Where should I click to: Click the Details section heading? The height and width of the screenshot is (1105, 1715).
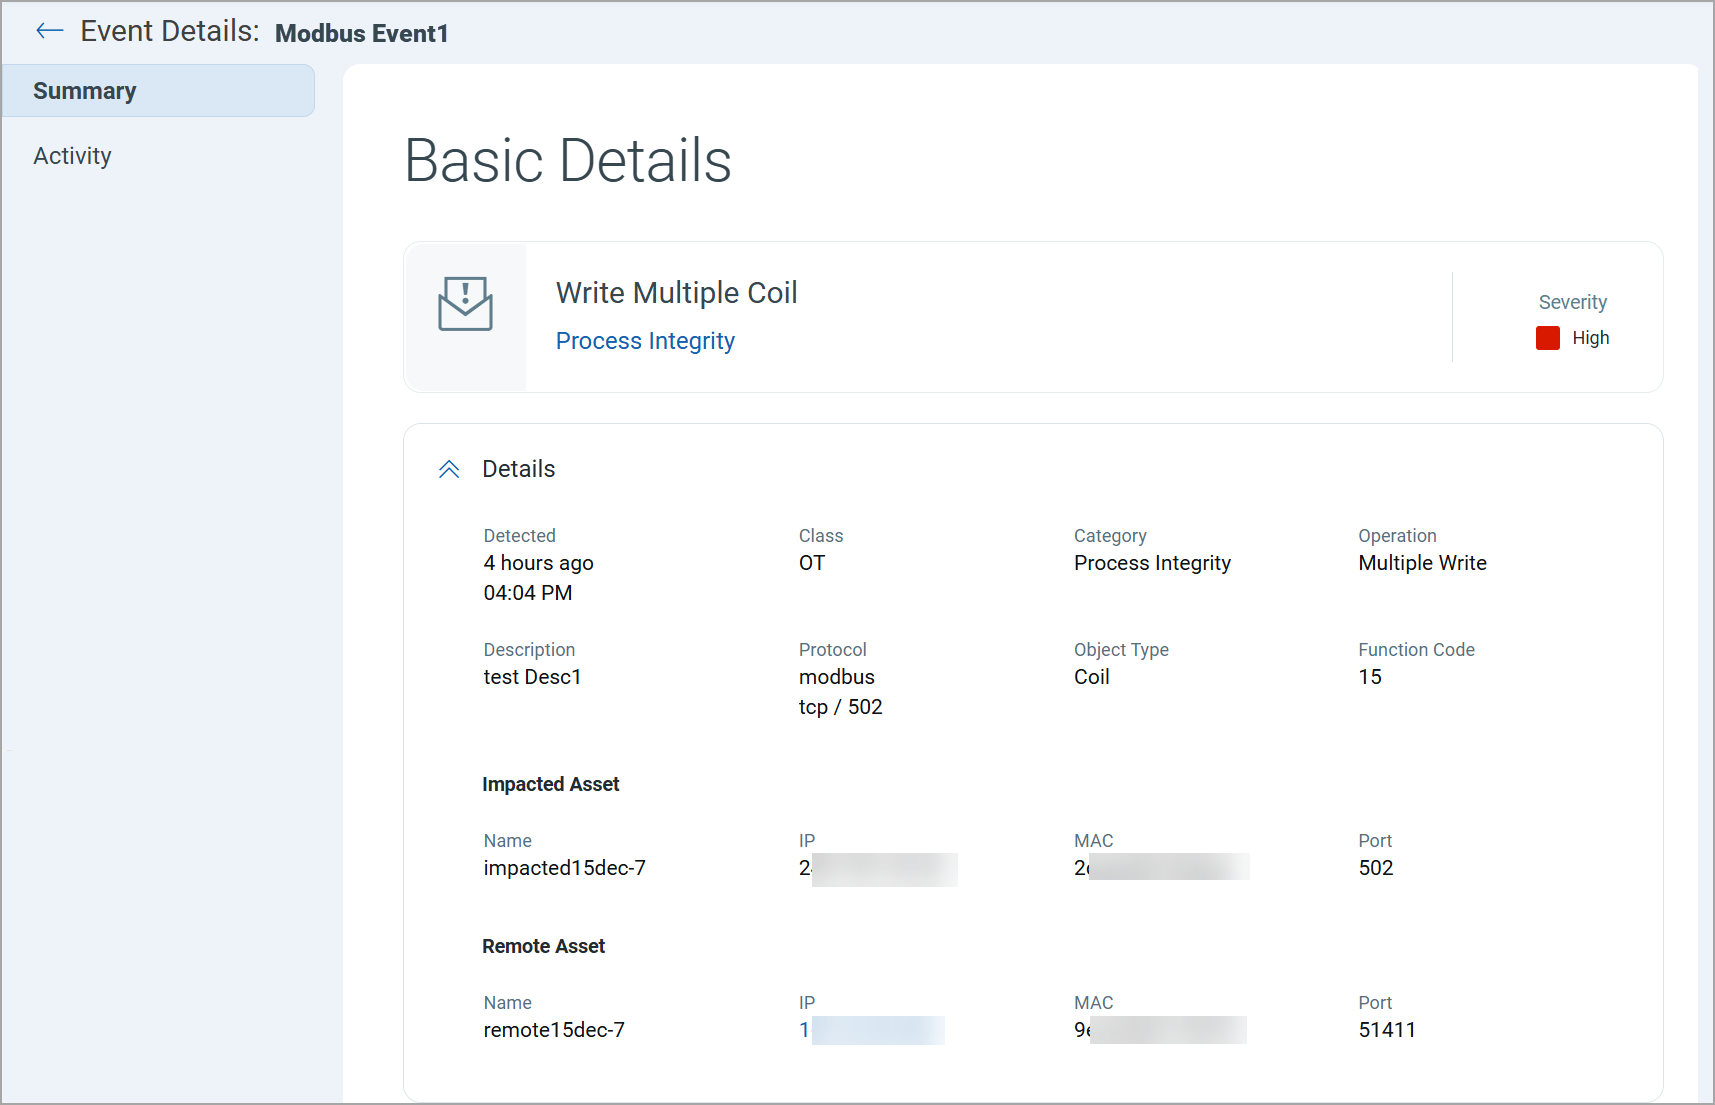tap(518, 469)
